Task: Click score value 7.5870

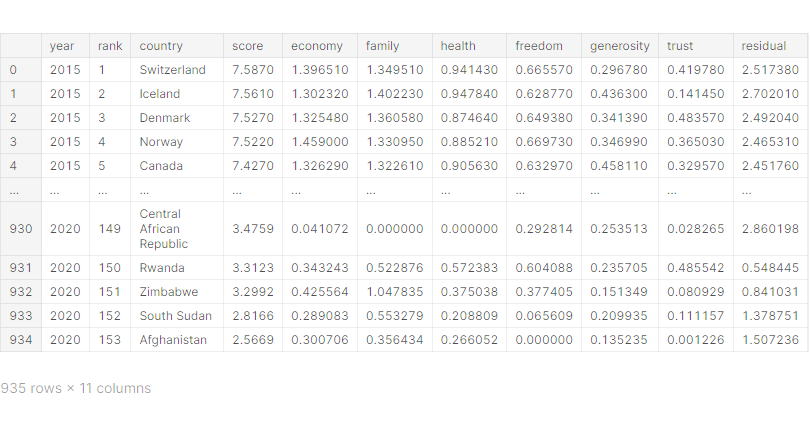Action: click(x=253, y=70)
